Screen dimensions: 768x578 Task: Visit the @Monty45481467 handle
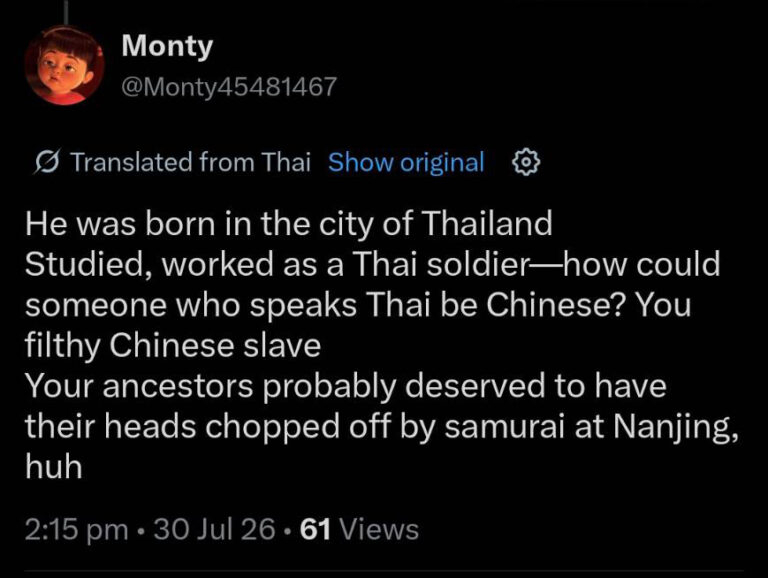[229, 87]
